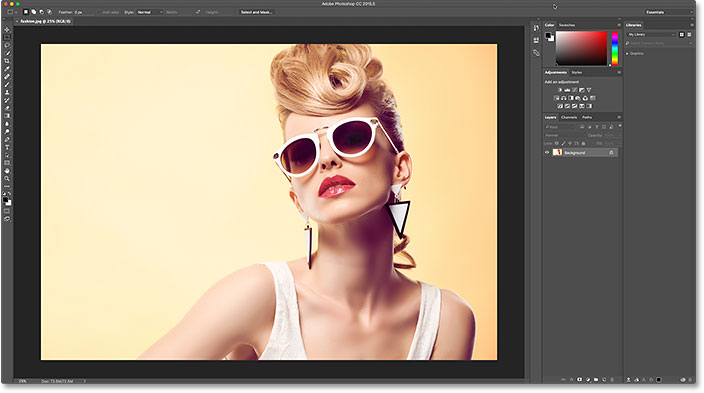This screenshot has width=704, height=393.
Task: Switch Libraries to grid view
Action: coord(682,35)
